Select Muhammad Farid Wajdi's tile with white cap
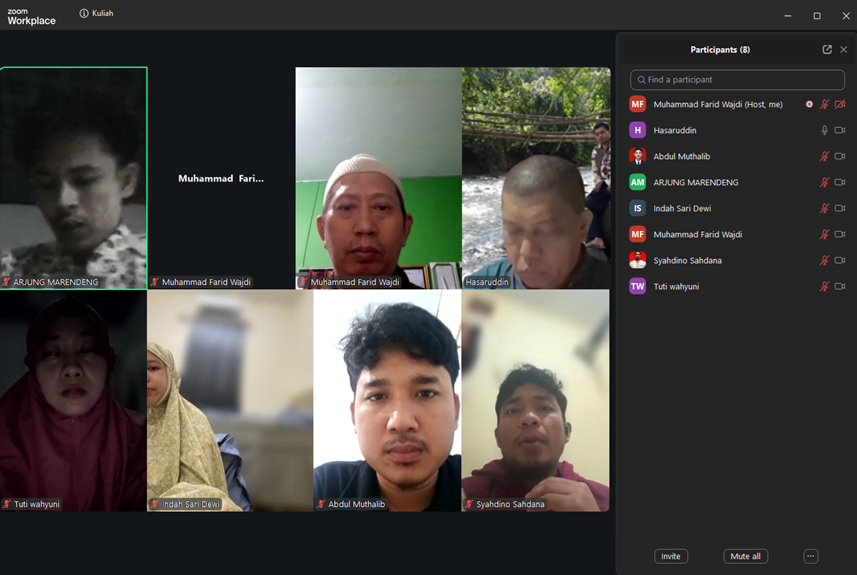857x575 pixels. (379, 178)
